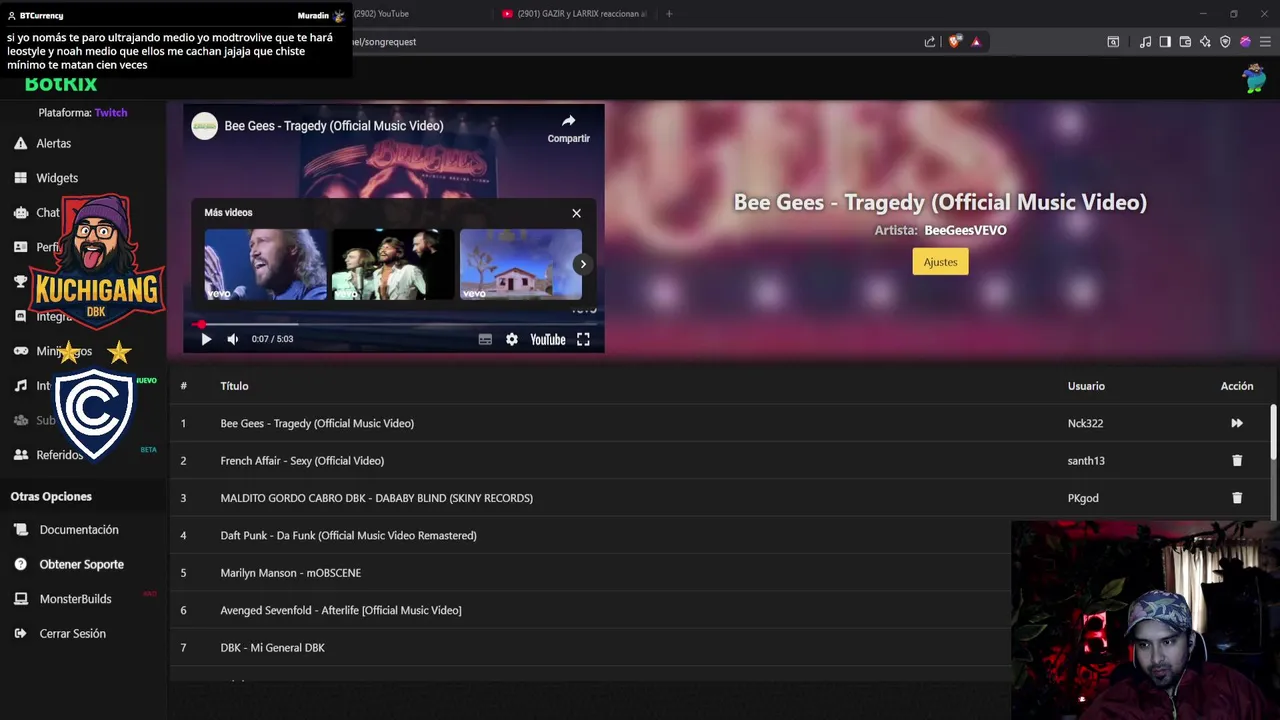The width and height of the screenshot is (1280, 720).
Task: Click the video progress bar
Action: point(394,324)
